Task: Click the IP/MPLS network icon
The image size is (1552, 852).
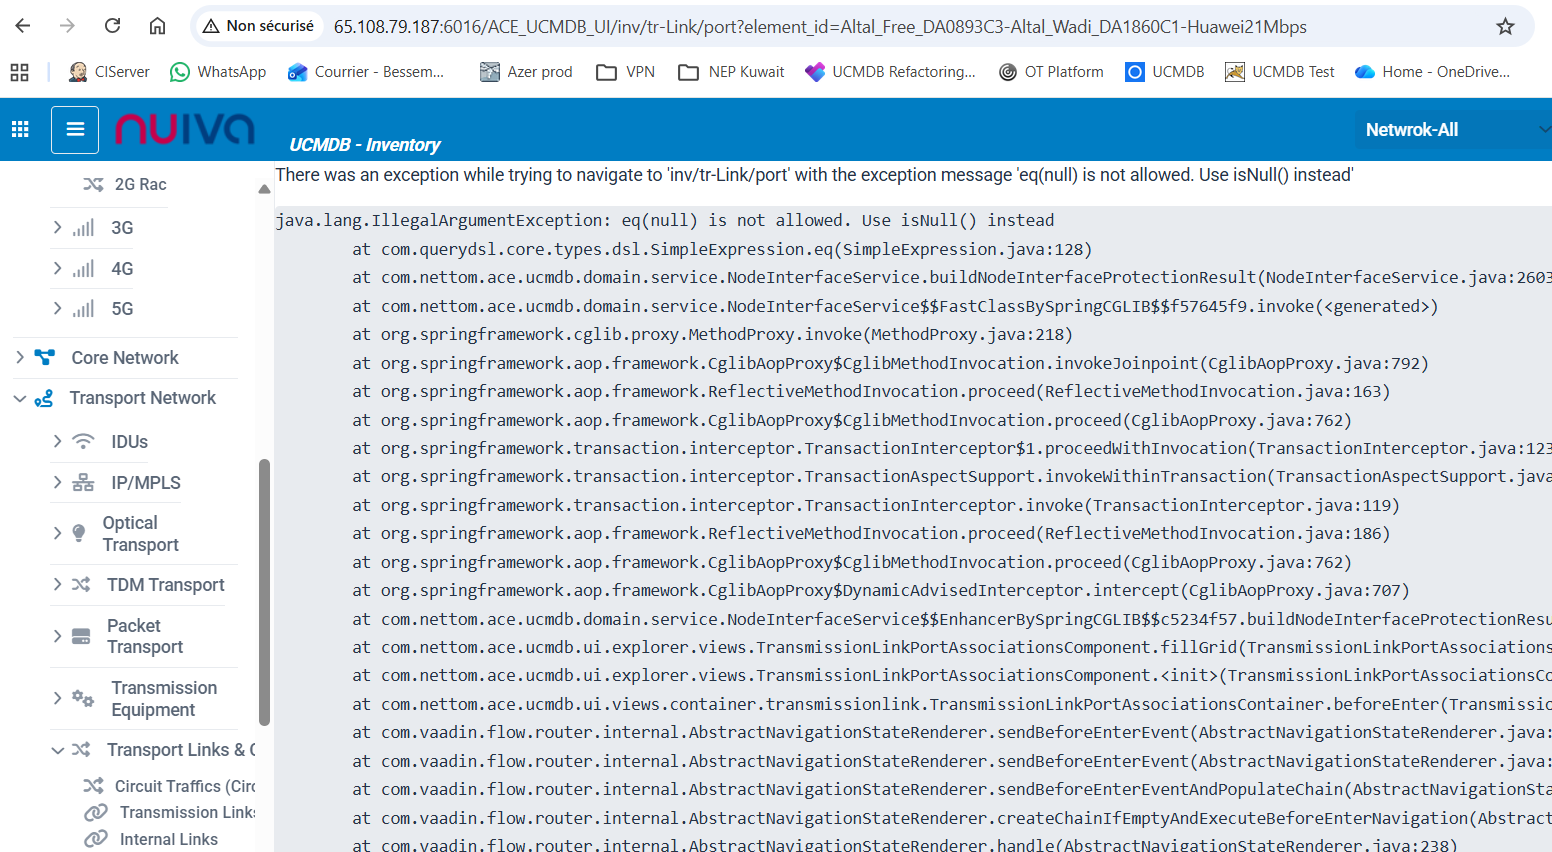Action: (x=84, y=483)
